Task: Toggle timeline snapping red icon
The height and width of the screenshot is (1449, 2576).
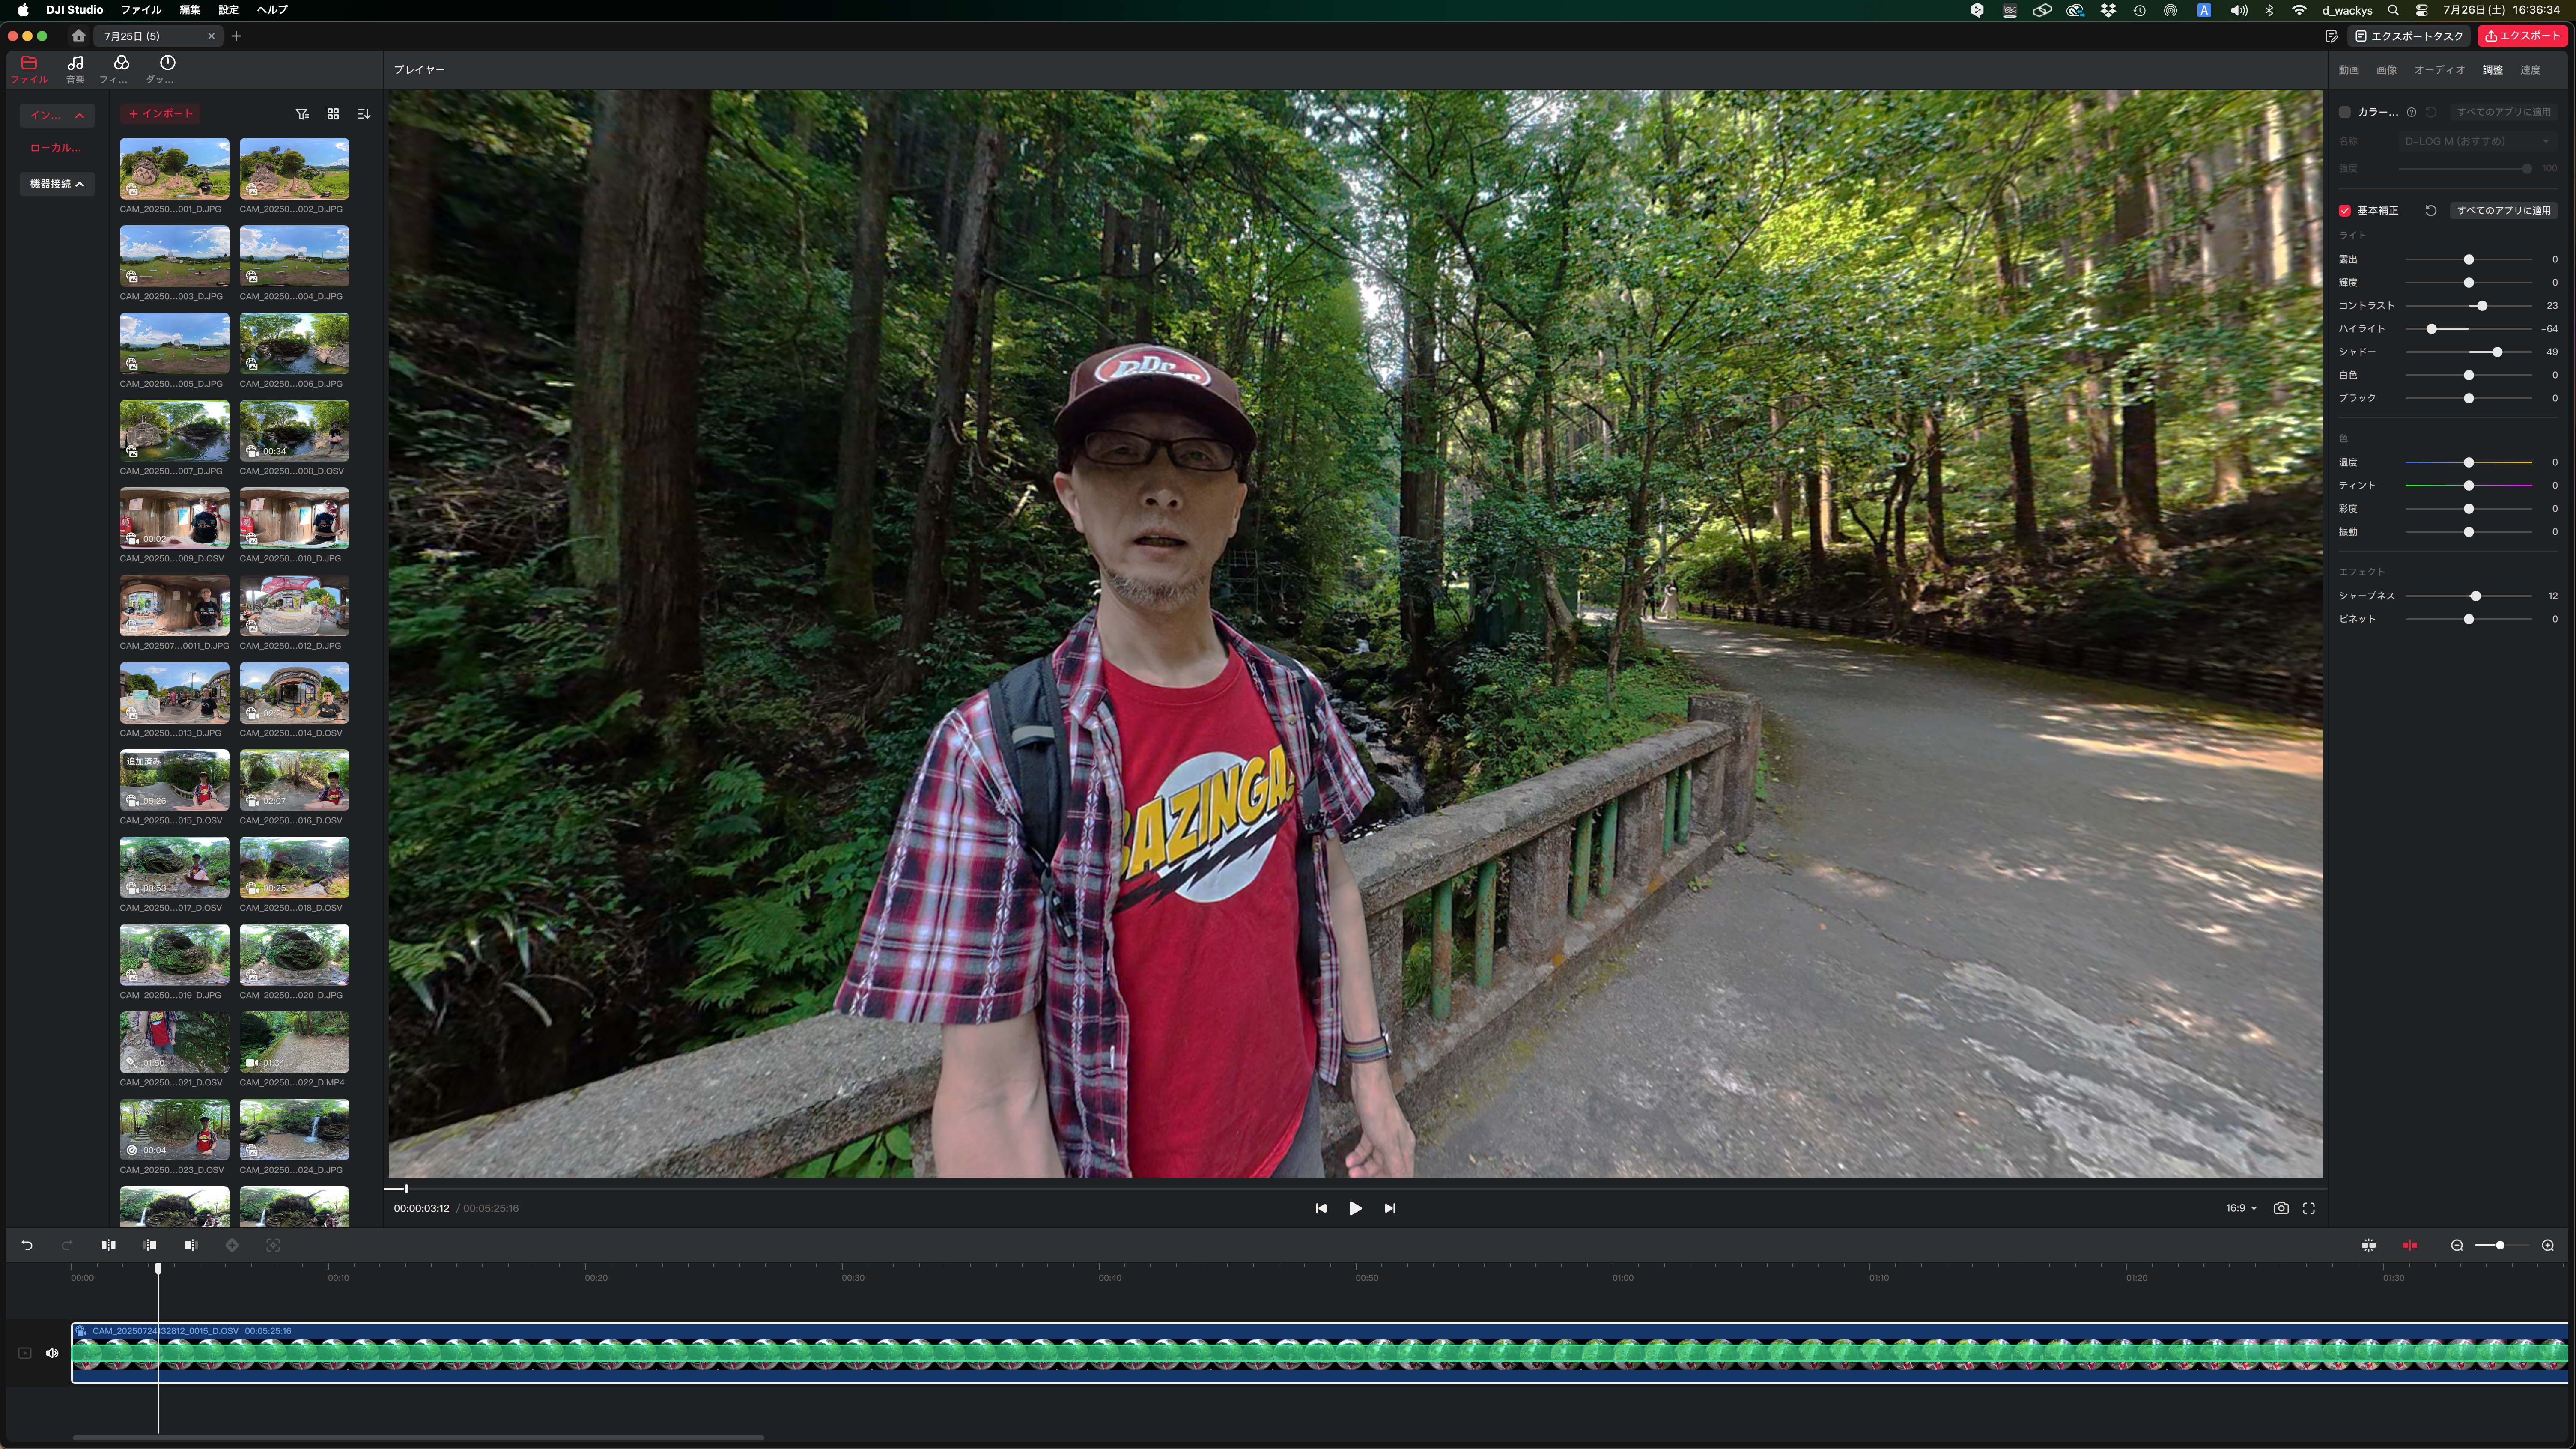Action: coord(2410,1245)
